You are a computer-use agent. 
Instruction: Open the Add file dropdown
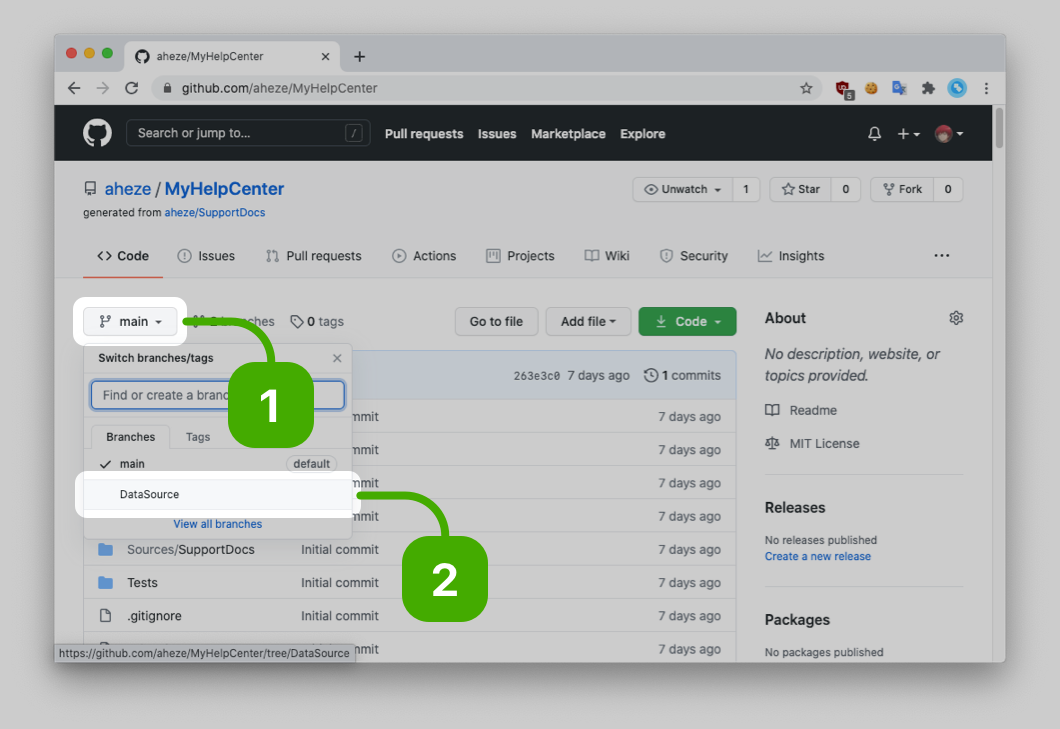point(587,321)
